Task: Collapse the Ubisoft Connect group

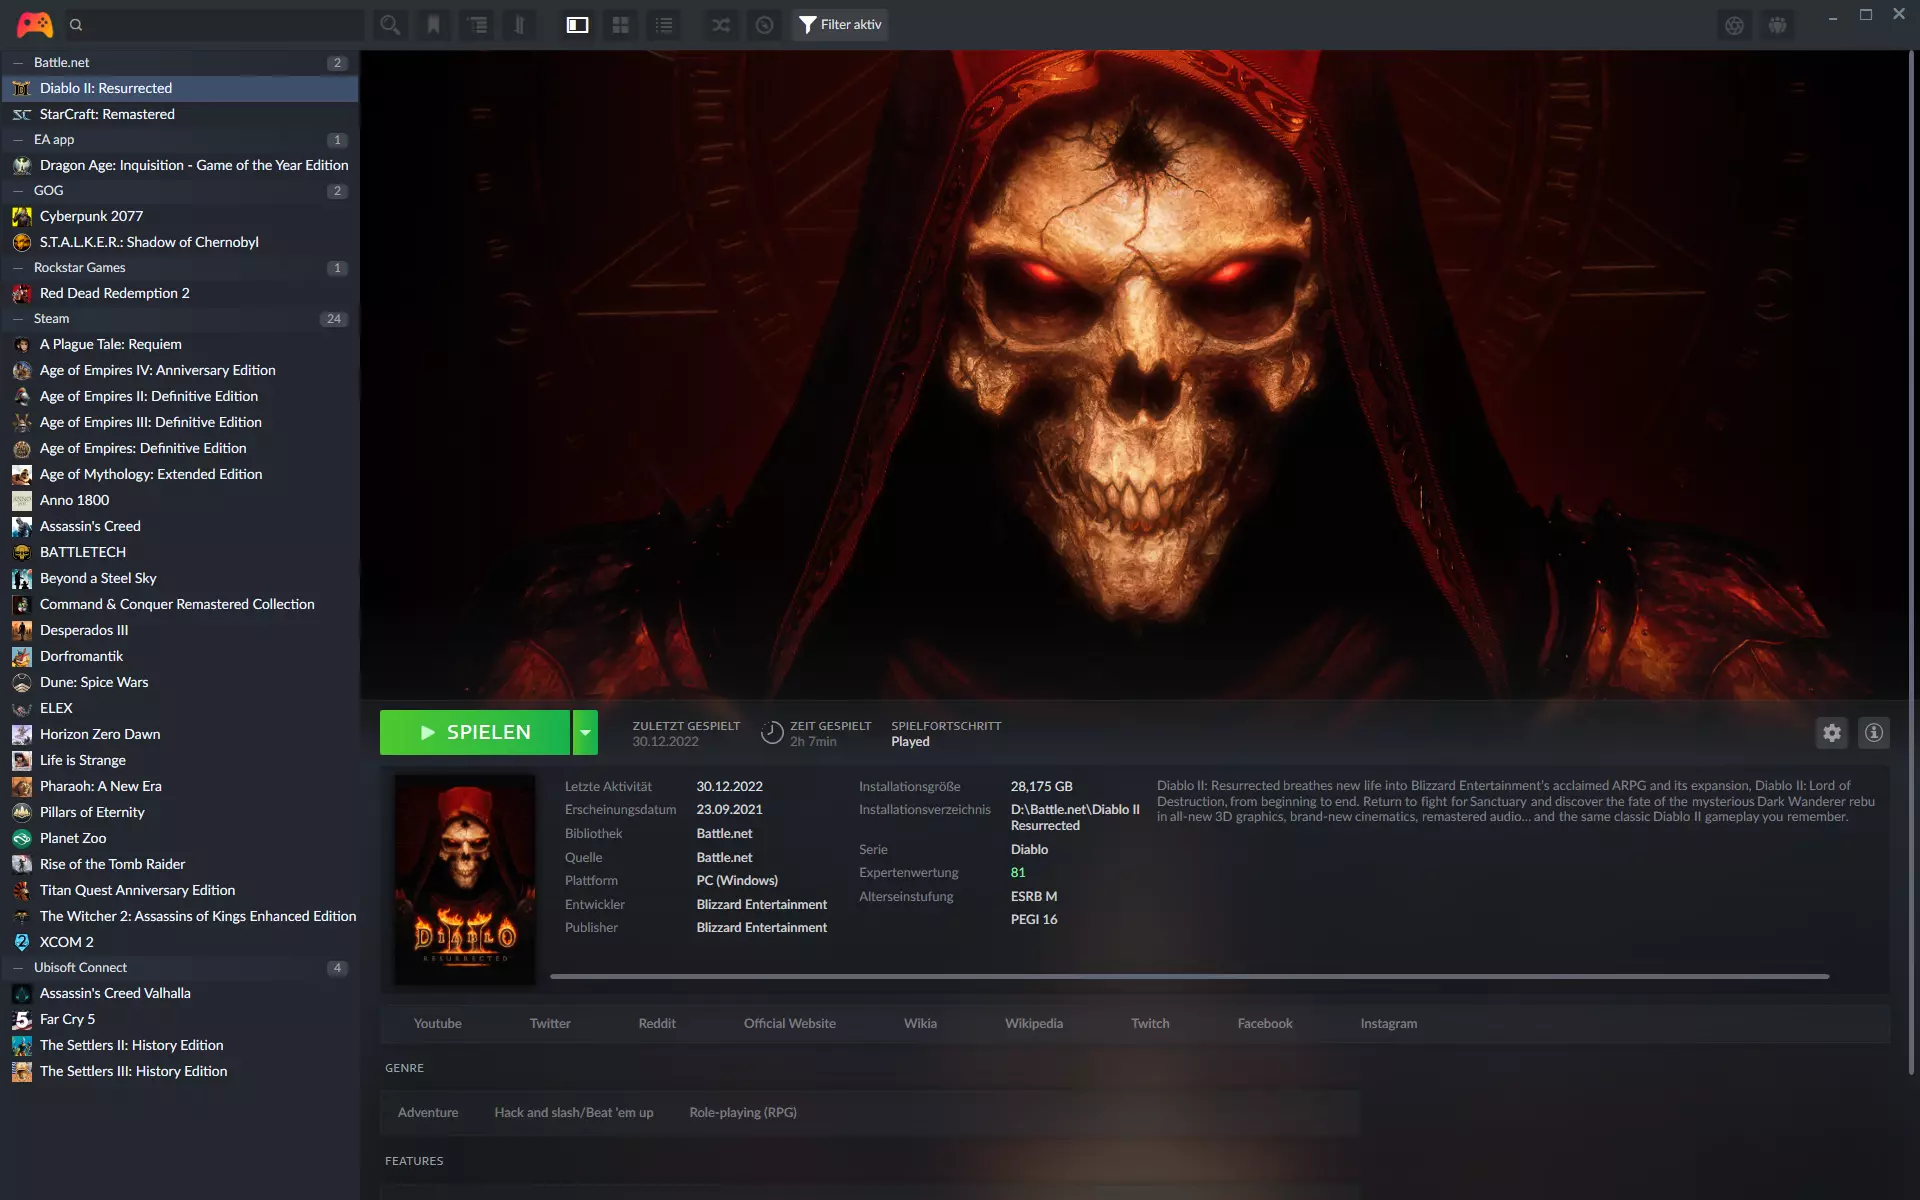Action: point(18,968)
